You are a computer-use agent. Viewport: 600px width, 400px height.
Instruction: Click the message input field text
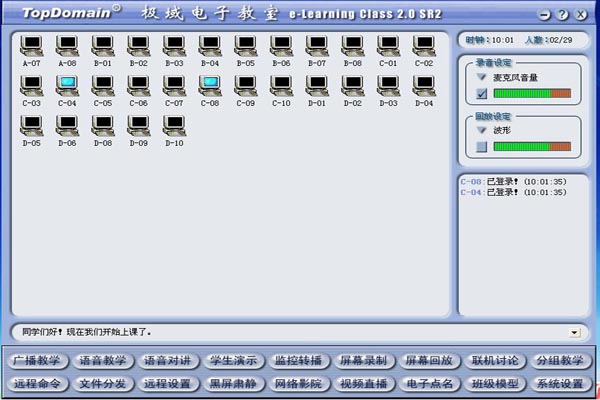coord(86,332)
